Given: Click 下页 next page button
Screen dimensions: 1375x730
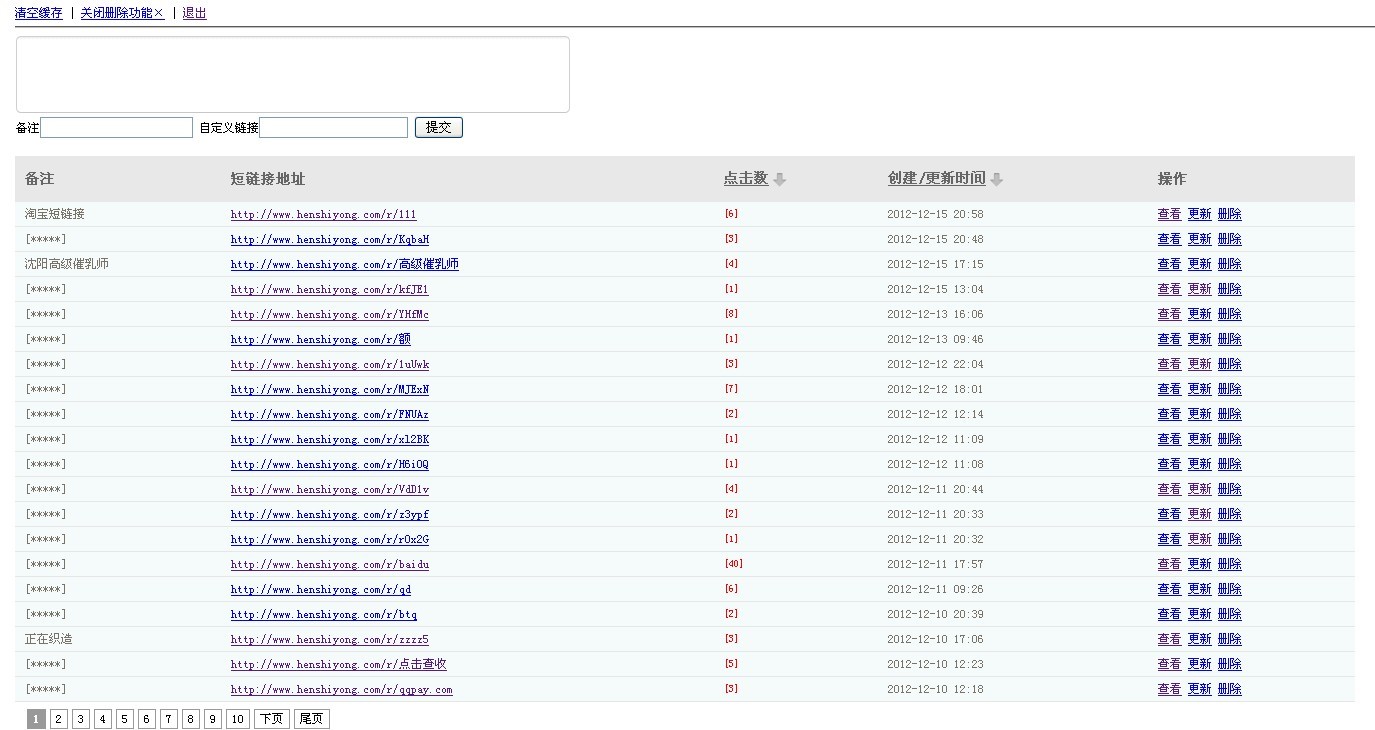Looking at the screenshot, I should [x=271, y=719].
